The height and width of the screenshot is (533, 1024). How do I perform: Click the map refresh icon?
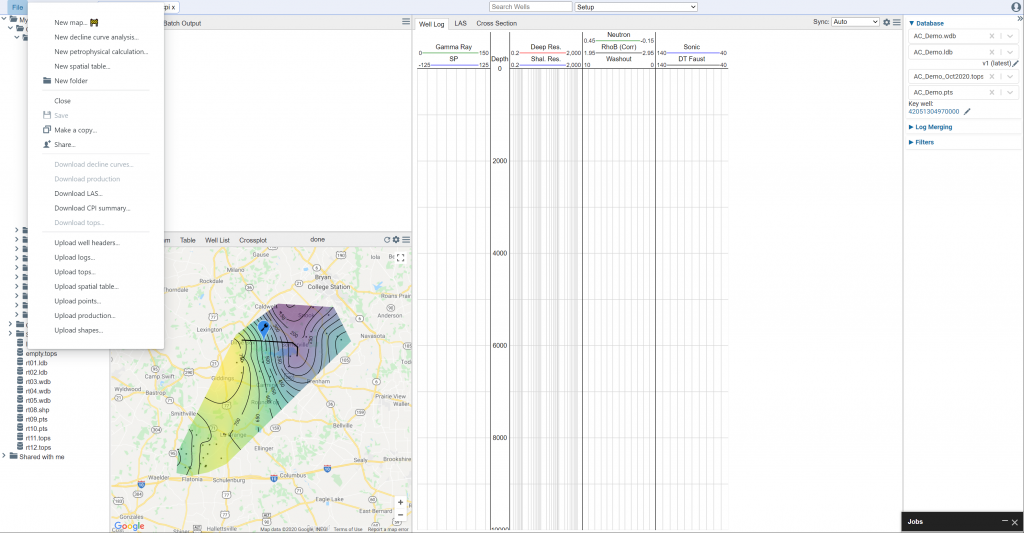point(387,240)
